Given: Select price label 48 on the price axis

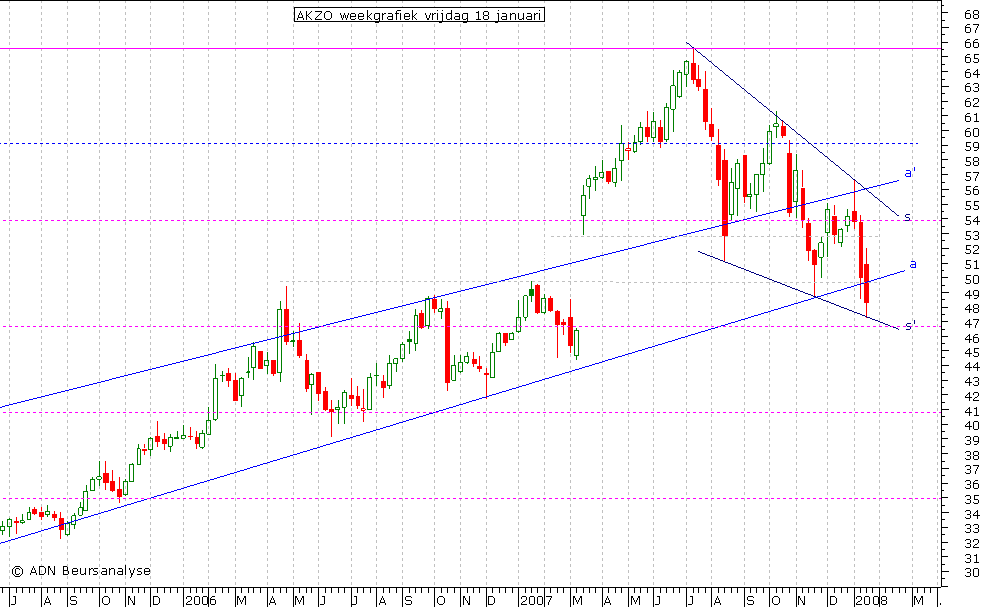Looking at the screenshot, I should tap(972, 309).
